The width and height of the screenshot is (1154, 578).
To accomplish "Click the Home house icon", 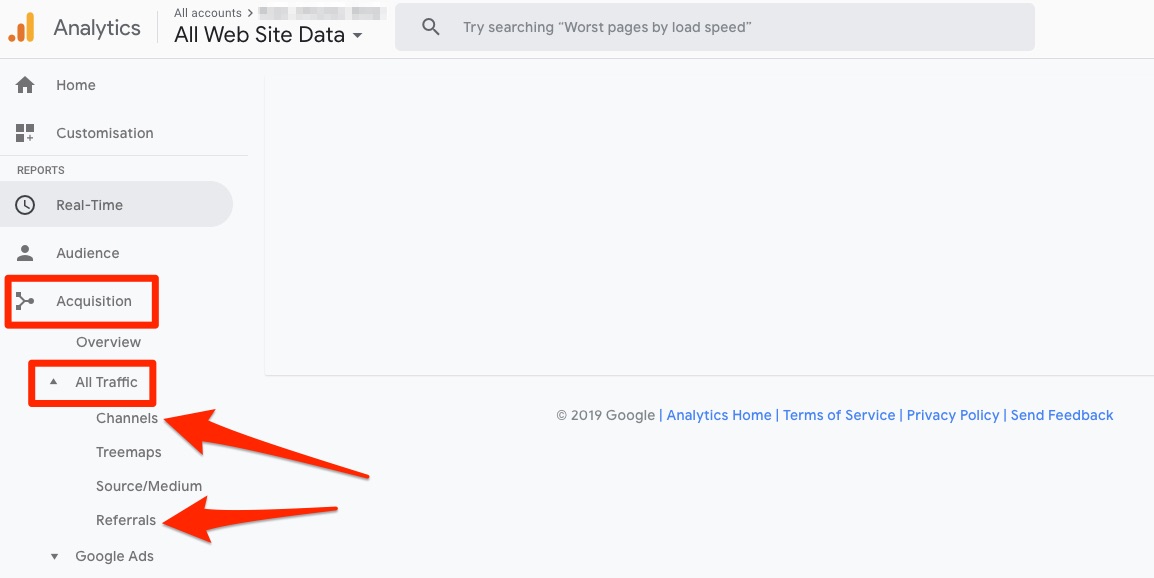I will pos(25,85).
